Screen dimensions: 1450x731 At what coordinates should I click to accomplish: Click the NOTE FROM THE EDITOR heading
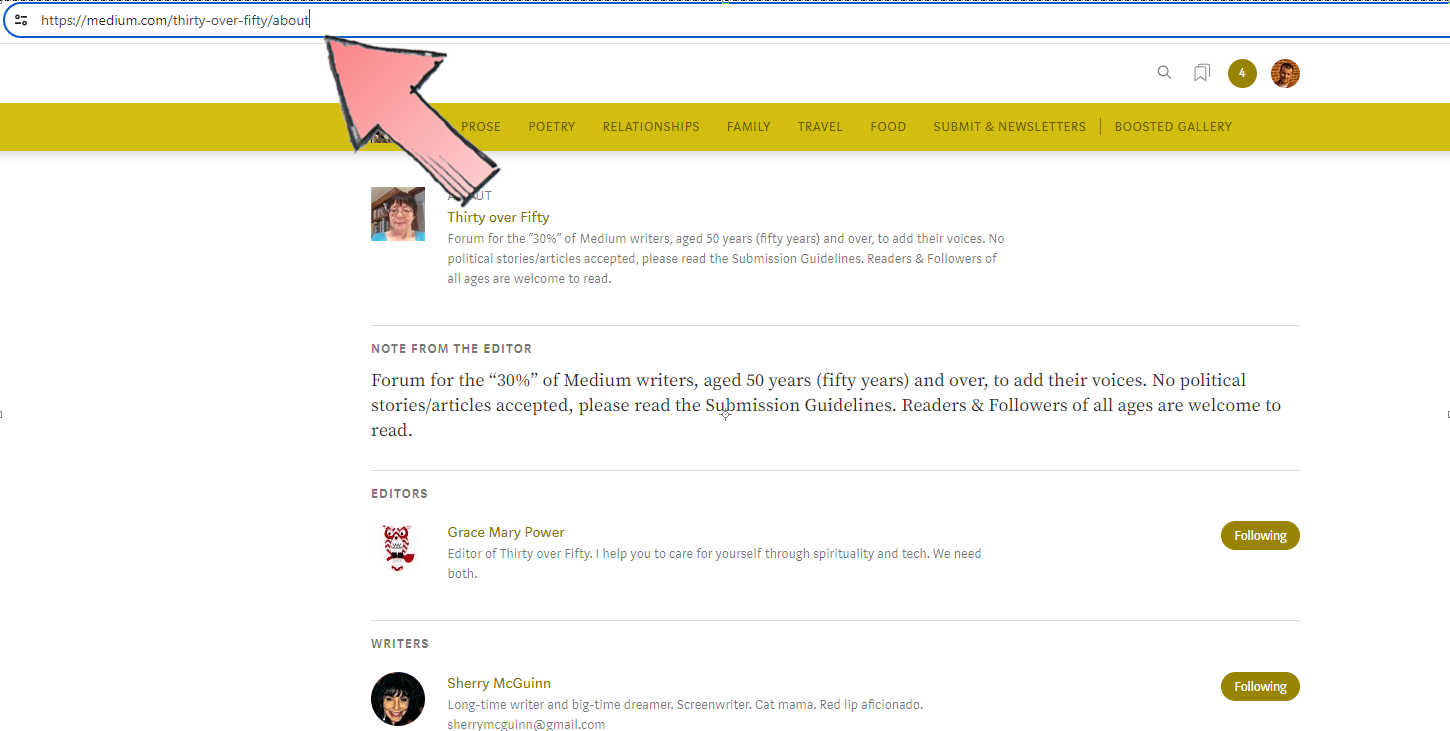click(451, 349)
